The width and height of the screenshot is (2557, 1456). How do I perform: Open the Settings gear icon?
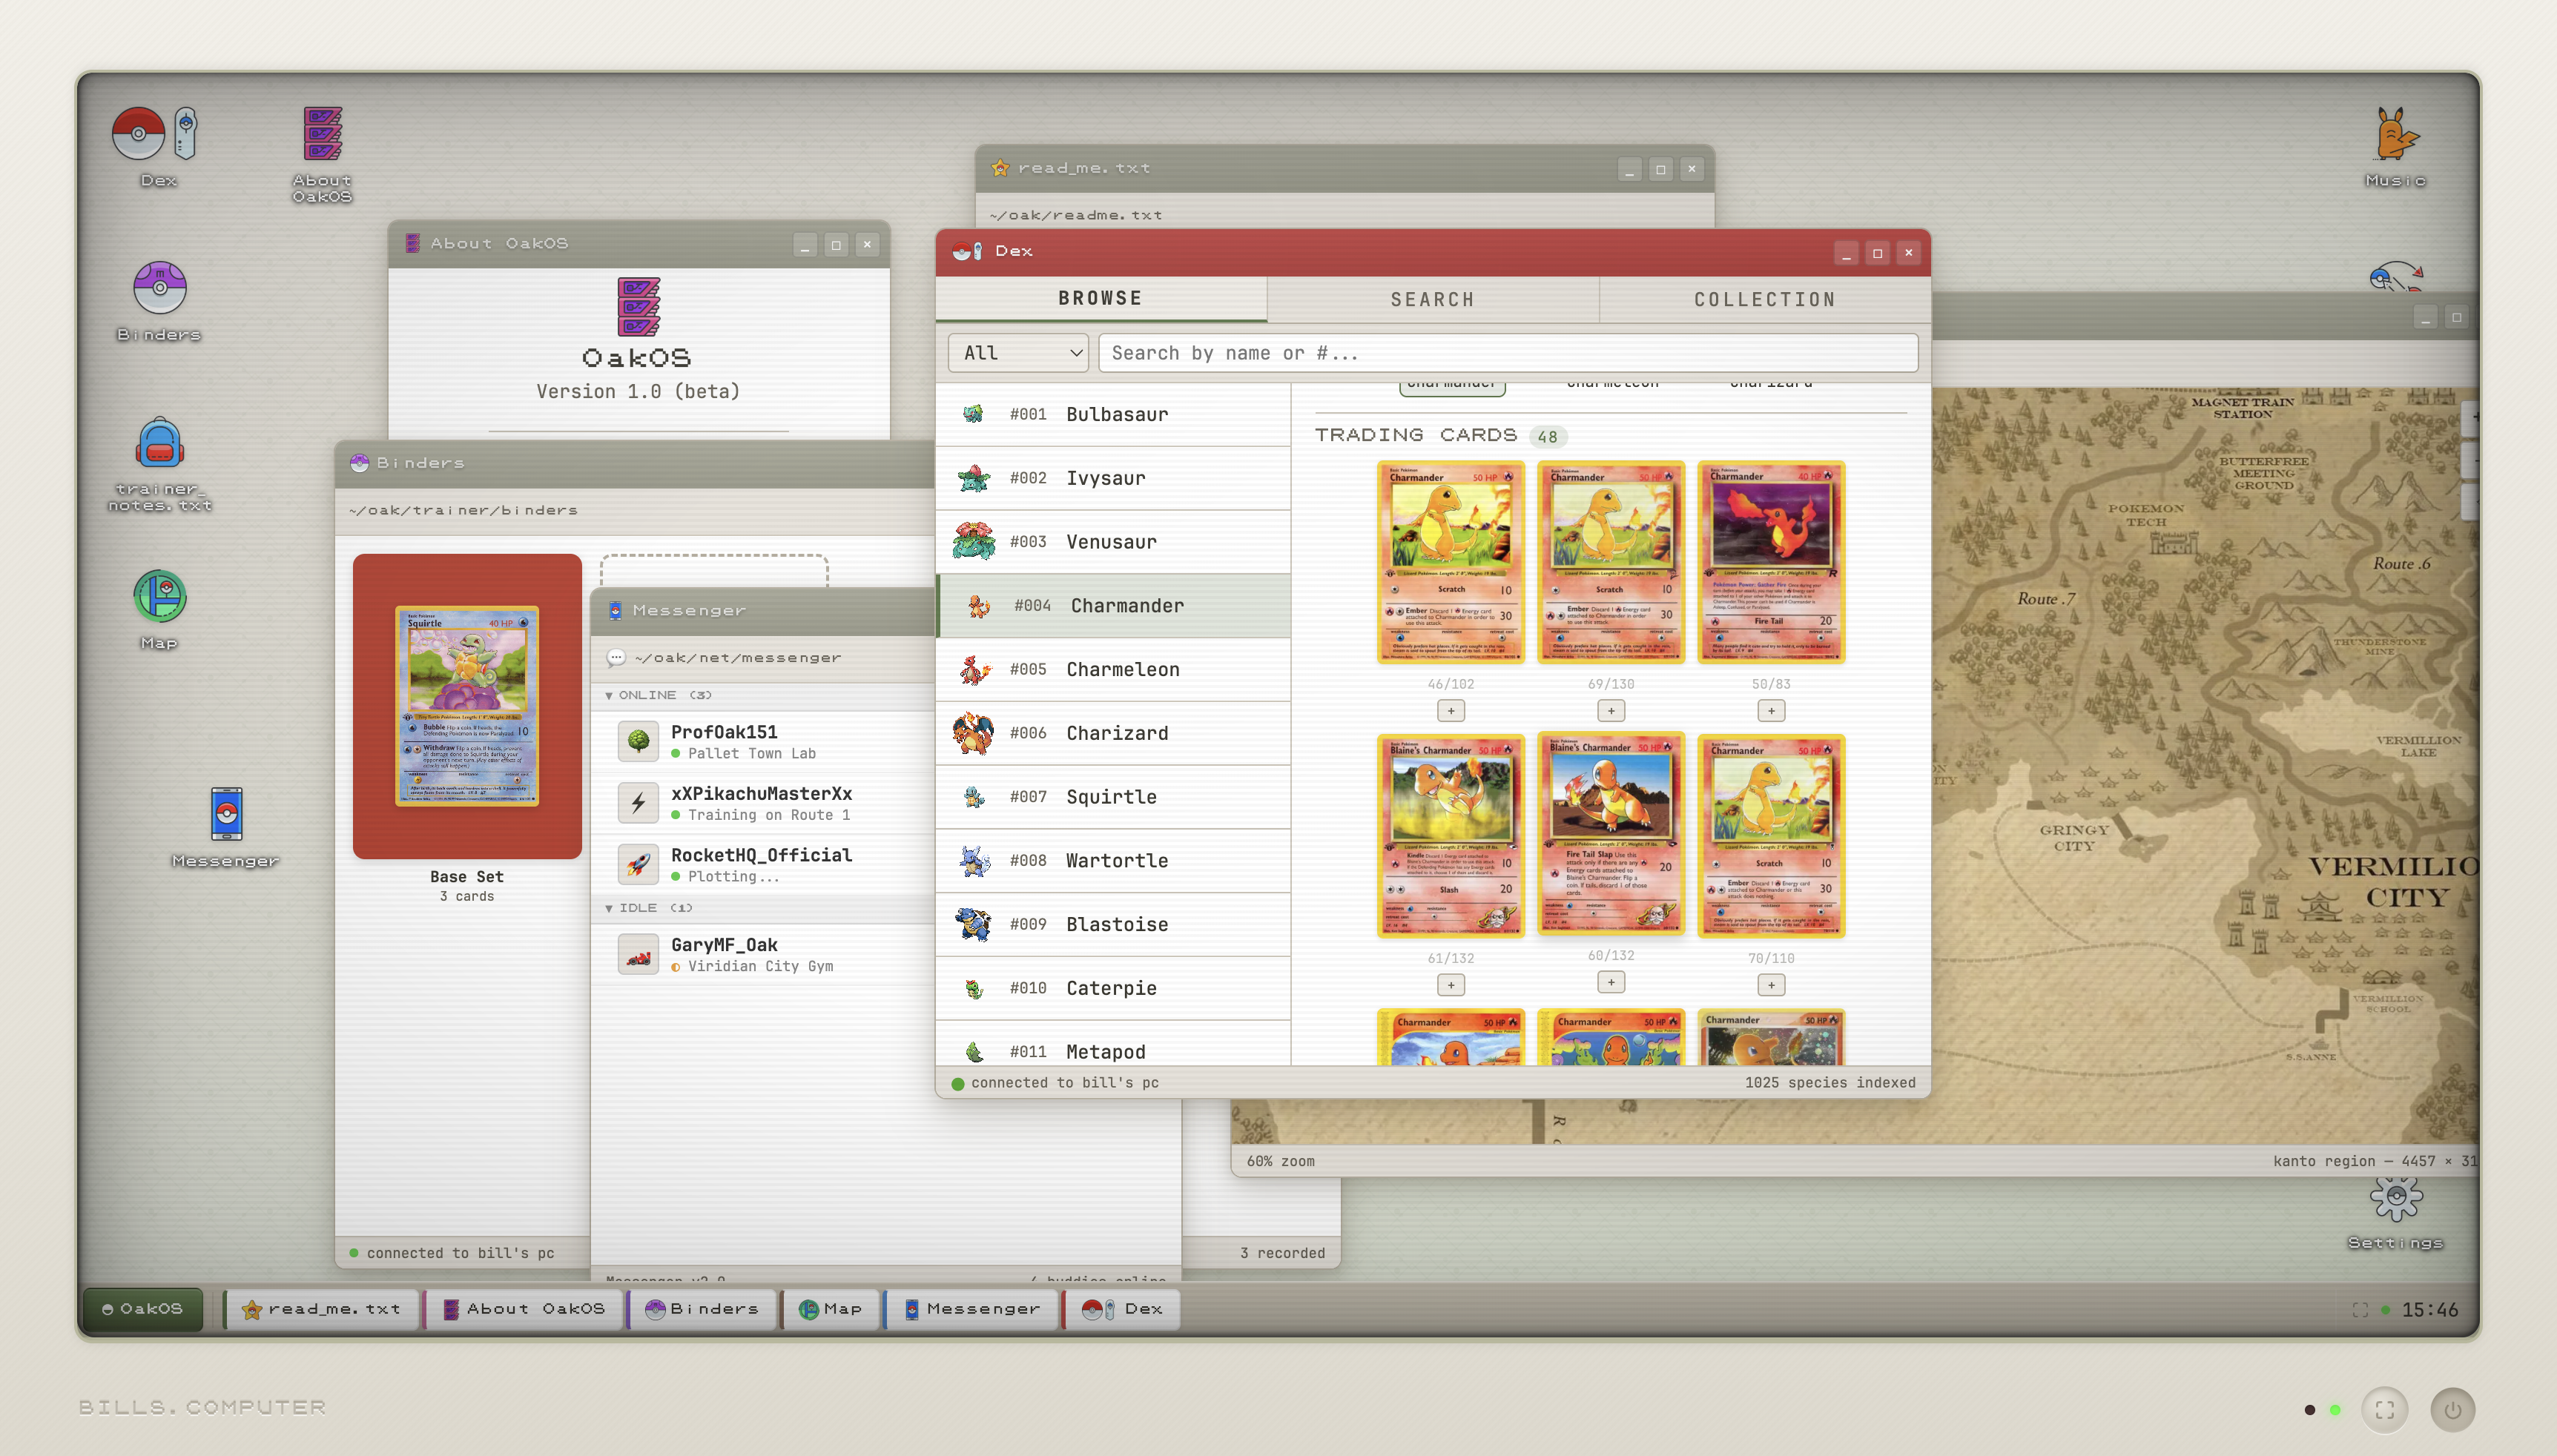pyautogui.click(x=2395, y=1197)
